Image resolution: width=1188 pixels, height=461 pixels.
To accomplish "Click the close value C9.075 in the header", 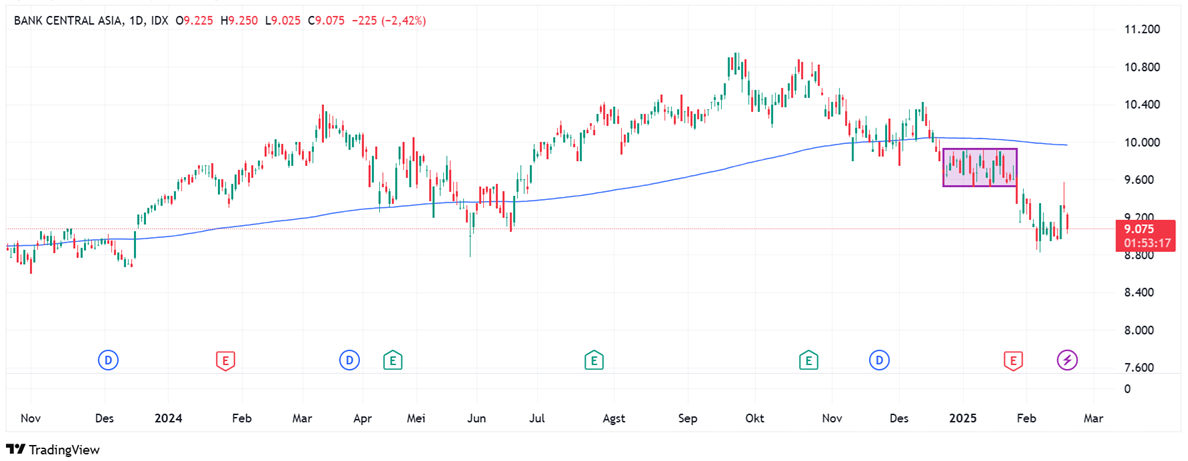I will 326,21.
